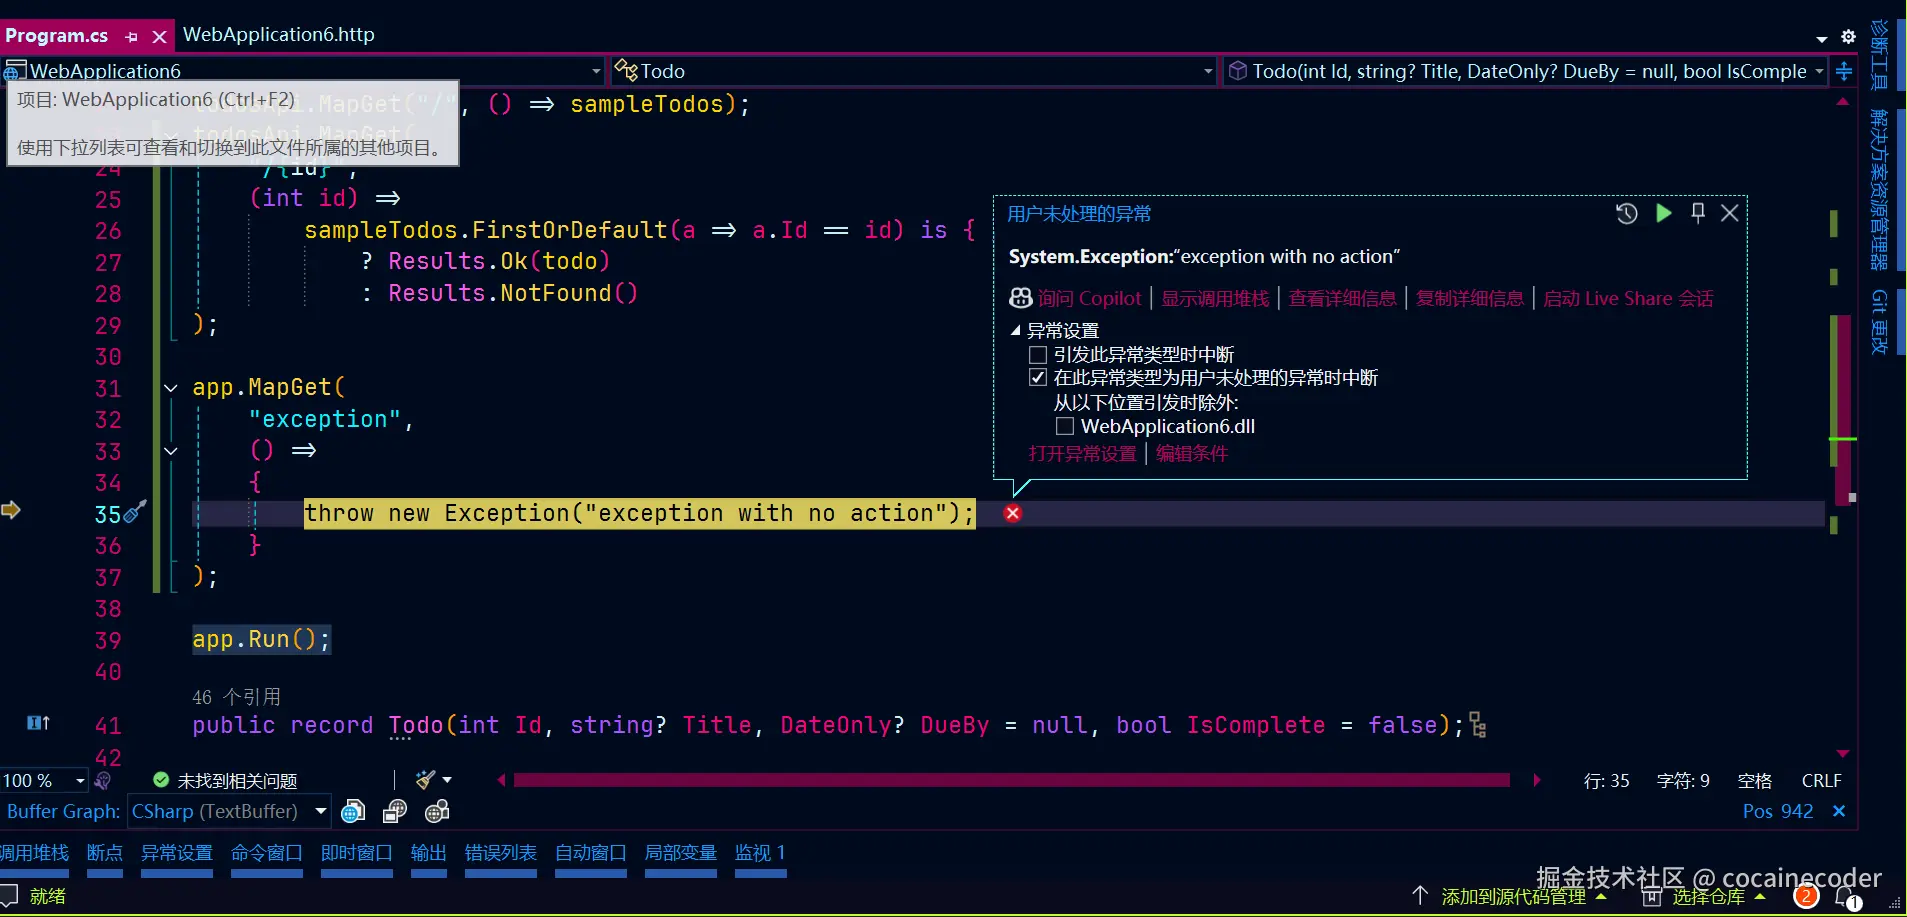Click the 显示调用堆栈 link
The width and height of the screenshot is (1907, 917).
pos(1215,299)
